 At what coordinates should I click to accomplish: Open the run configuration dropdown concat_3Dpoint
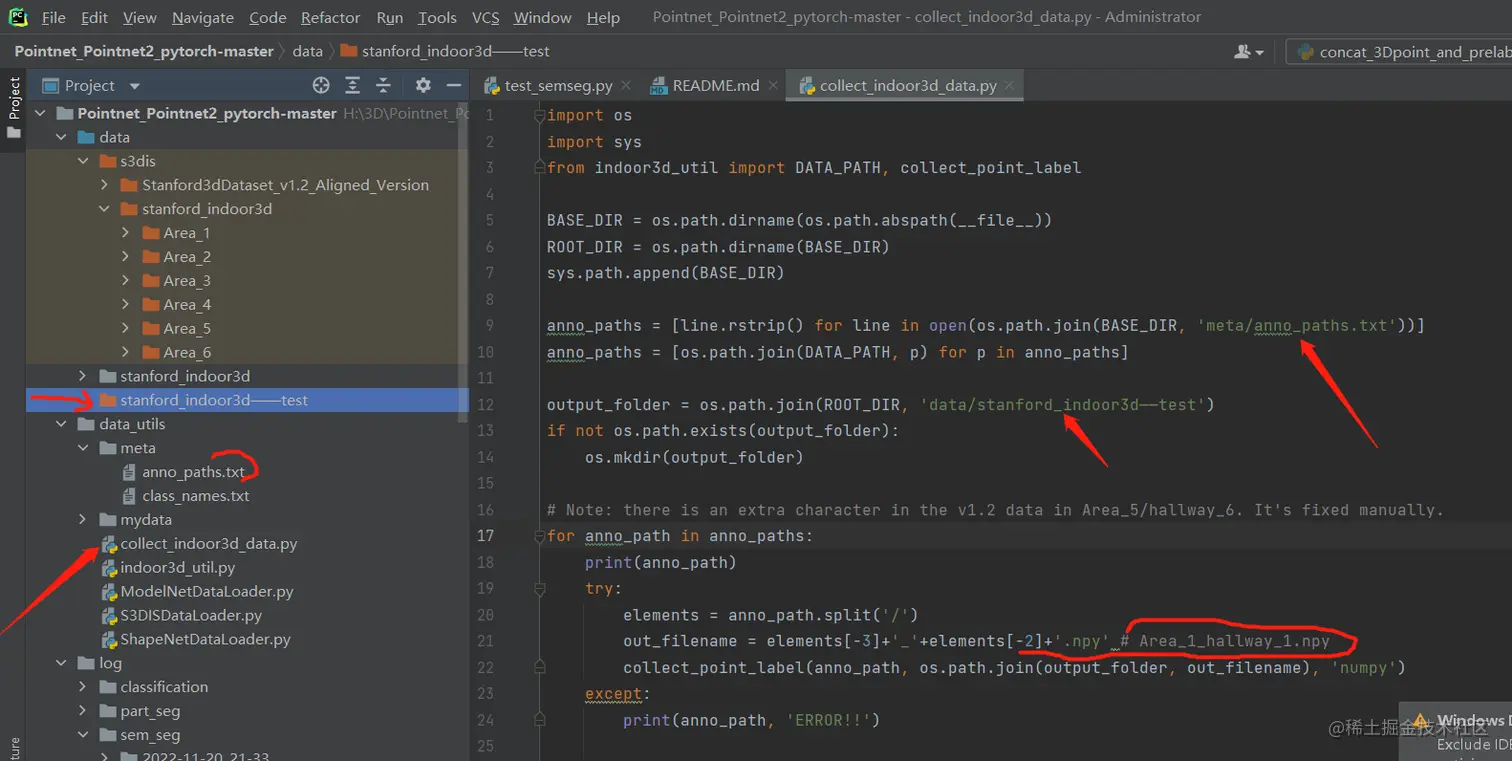tap(1400, 52)
